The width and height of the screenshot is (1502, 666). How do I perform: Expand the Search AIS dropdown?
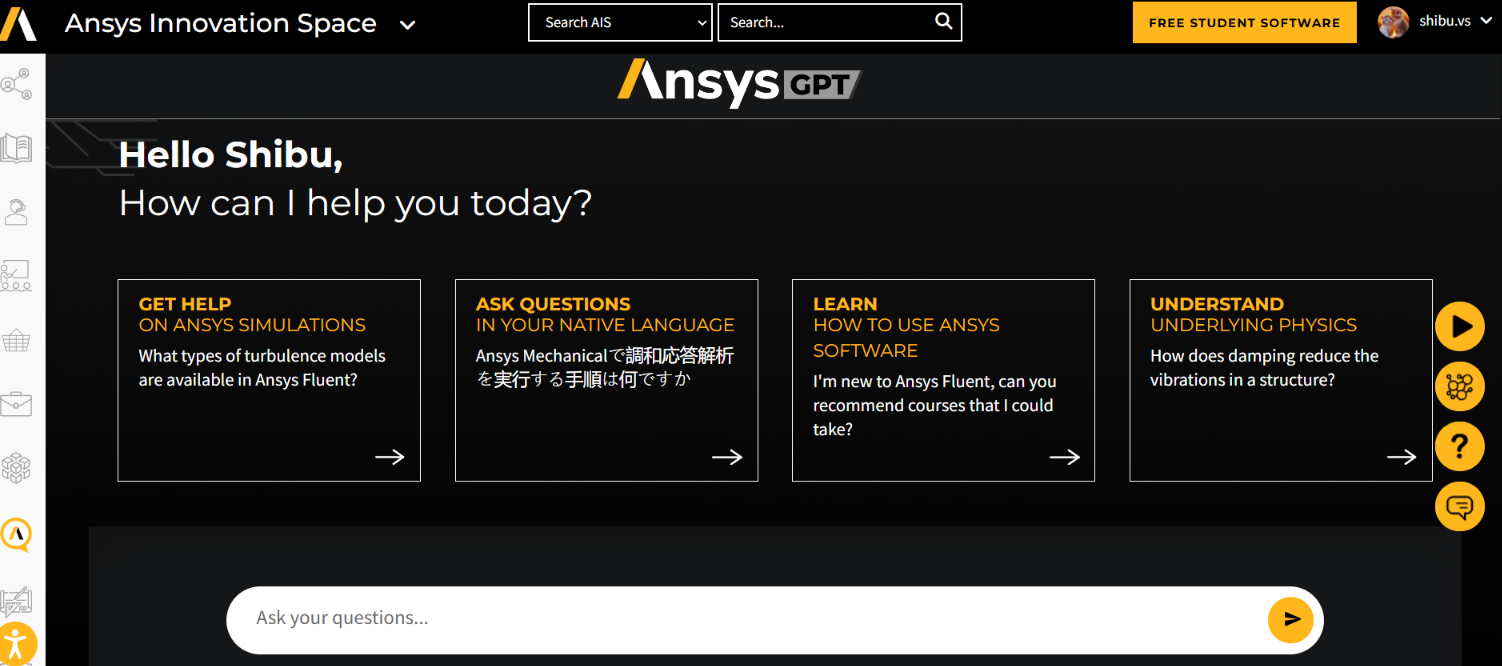pos(620,22)
